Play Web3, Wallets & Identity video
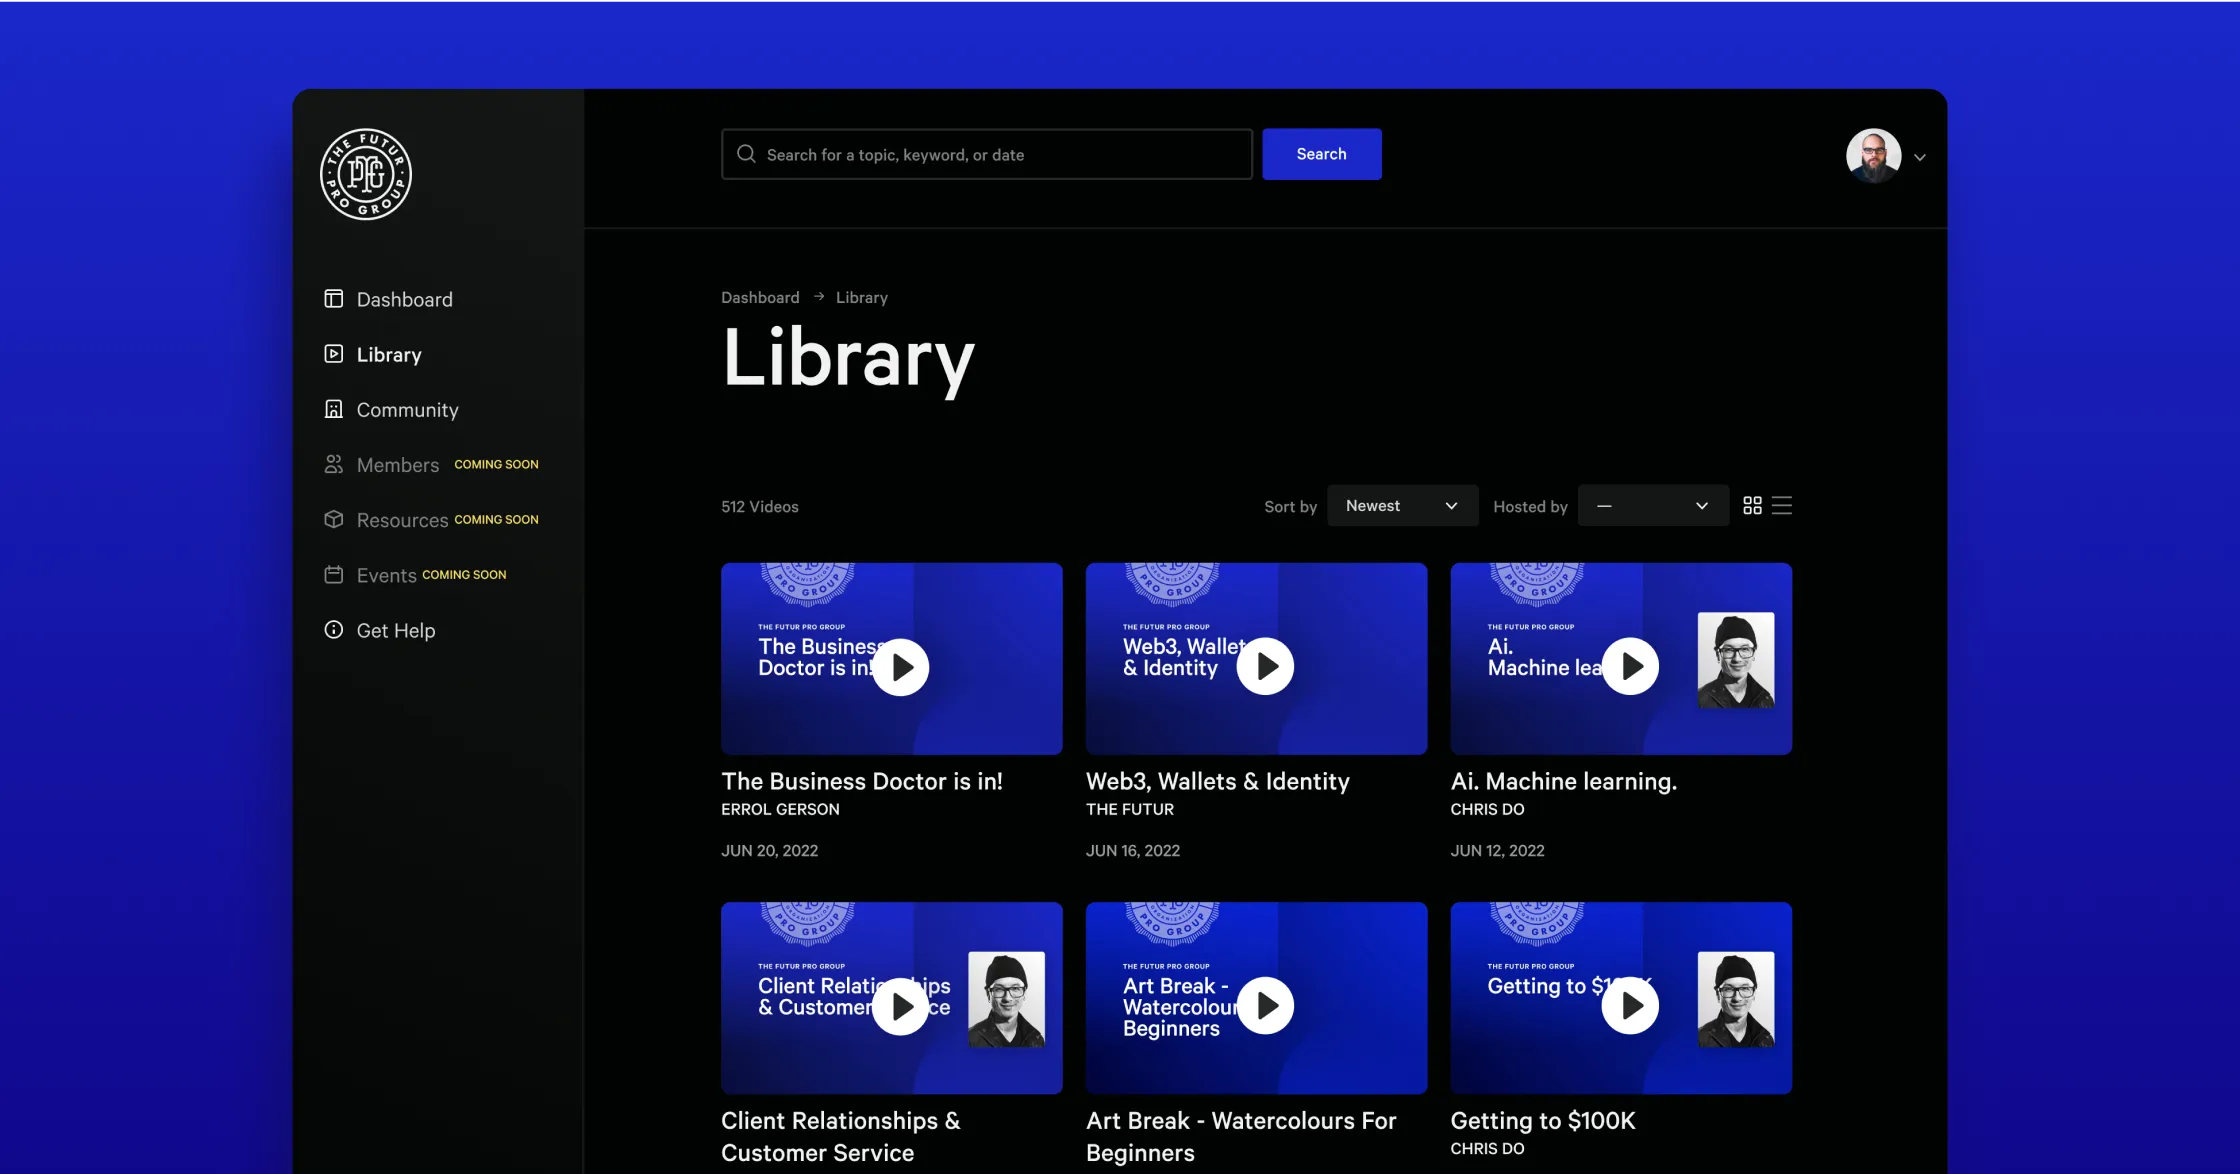Viewport: 2240px width, 1174px height. tap(1265, 667)
